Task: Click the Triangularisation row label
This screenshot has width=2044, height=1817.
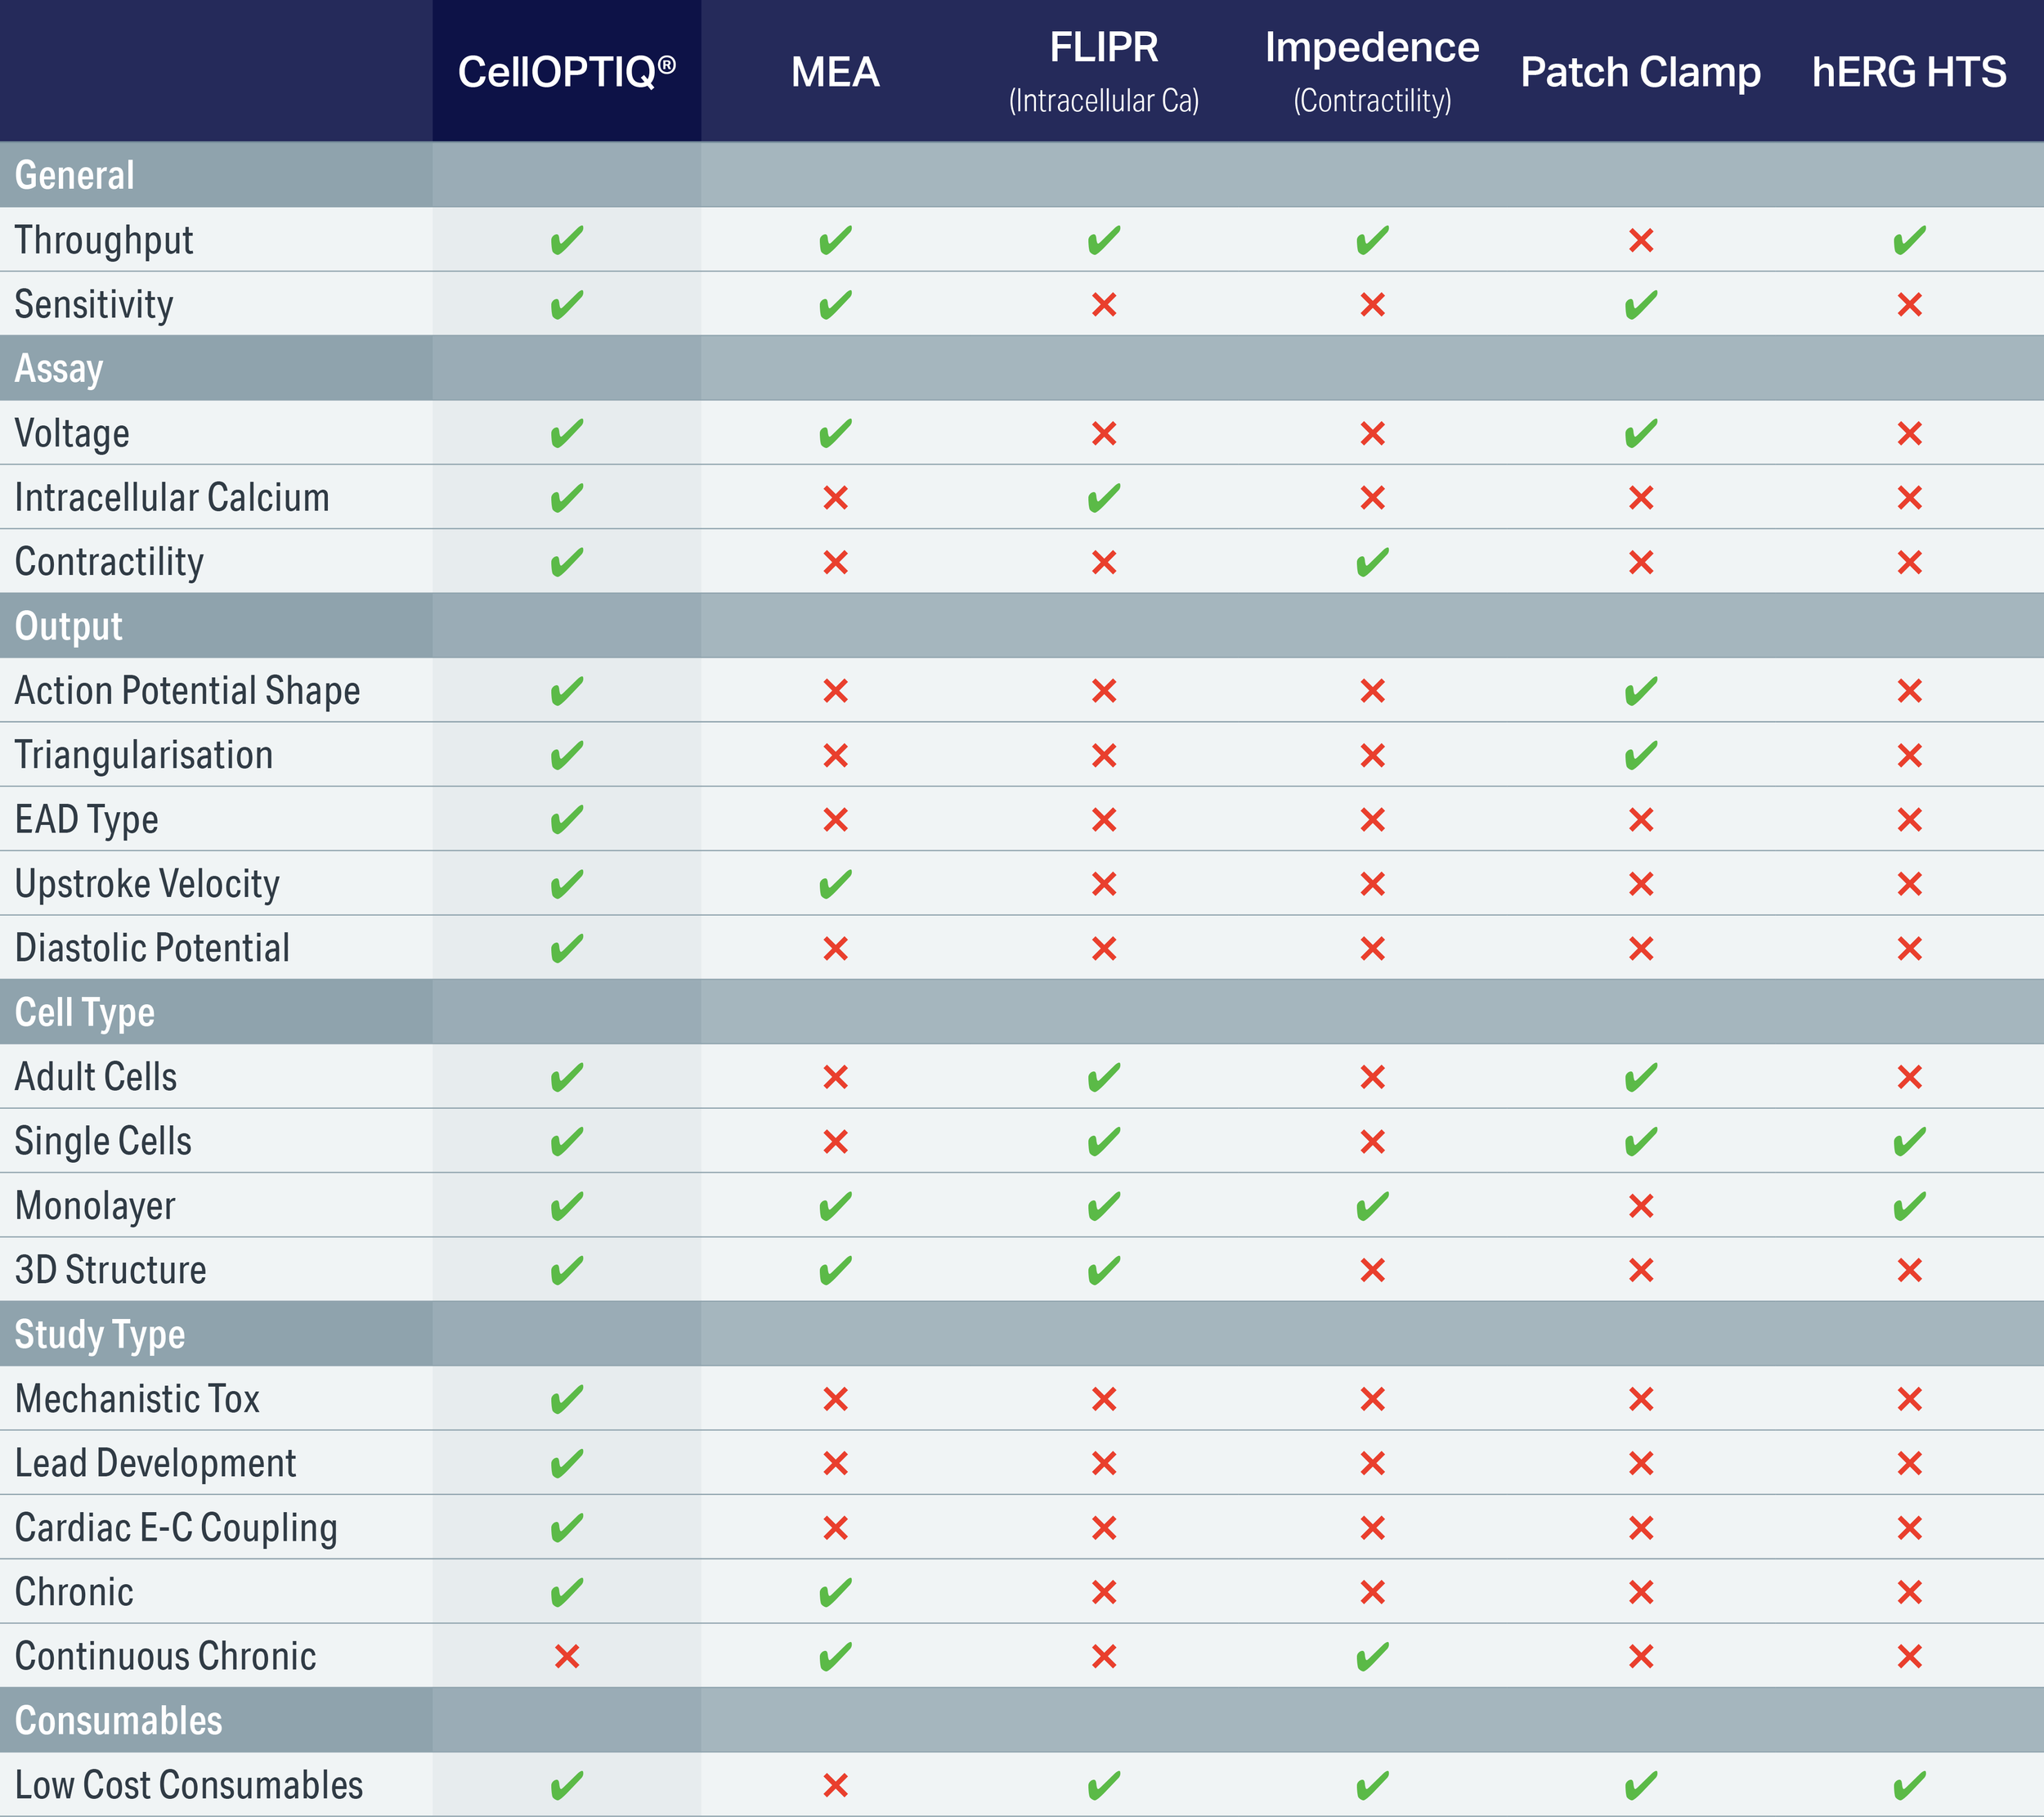Action: point(144,756)
